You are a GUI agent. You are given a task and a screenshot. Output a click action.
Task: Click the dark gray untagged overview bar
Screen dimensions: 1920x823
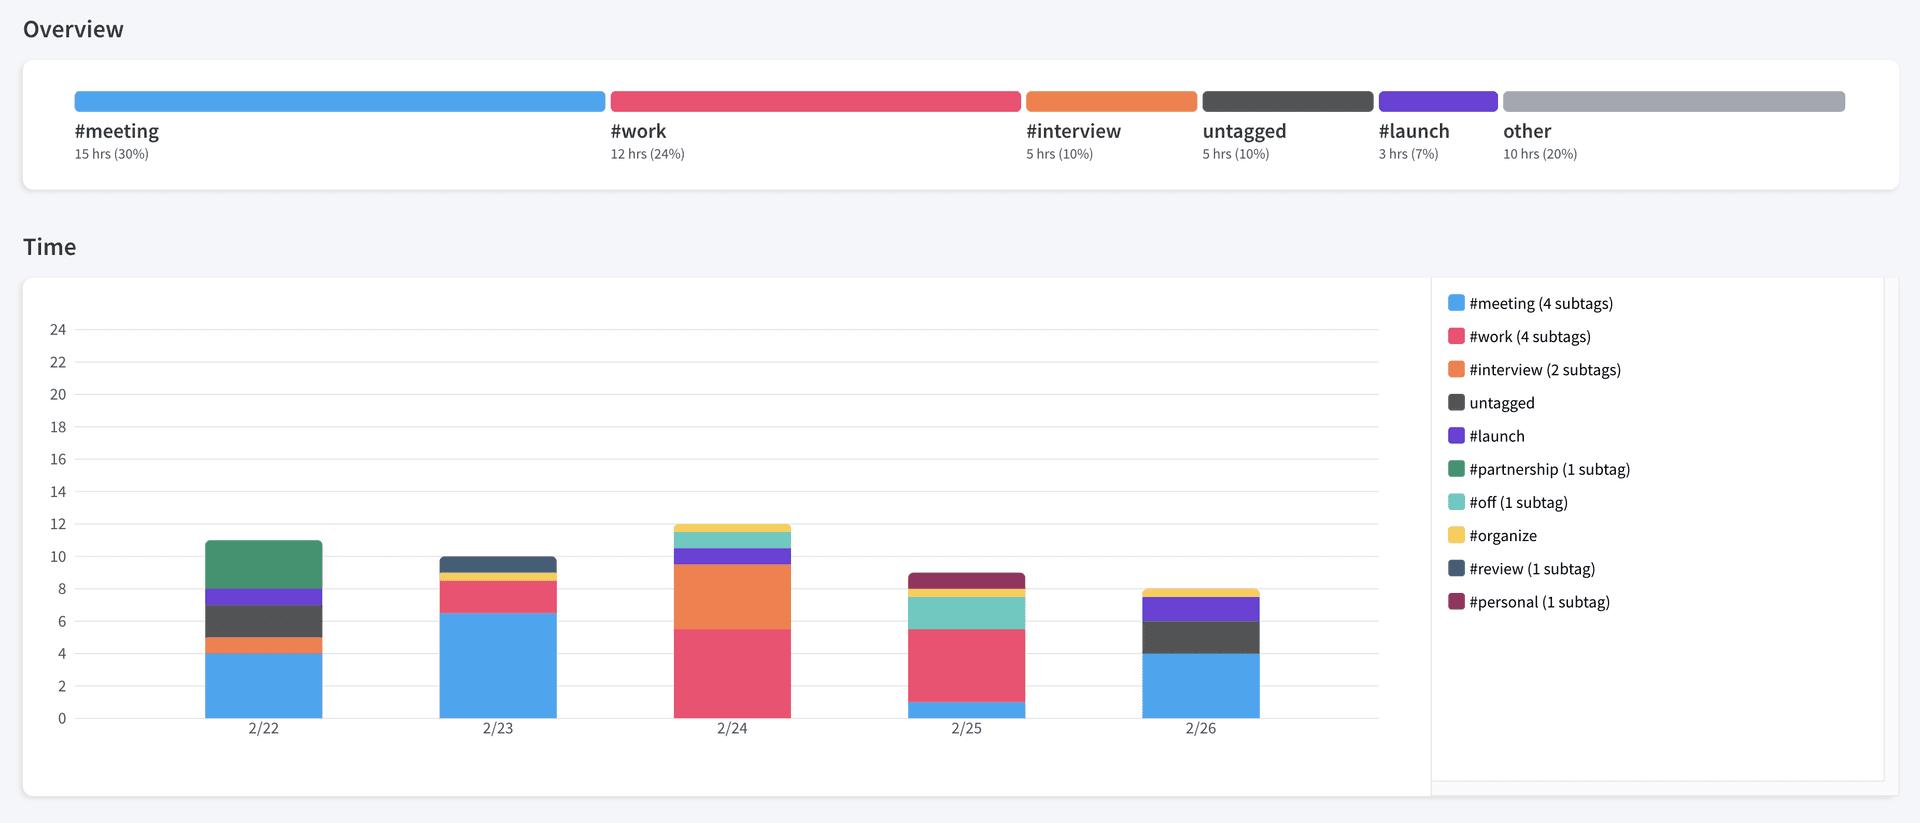tap(1287, 101)
